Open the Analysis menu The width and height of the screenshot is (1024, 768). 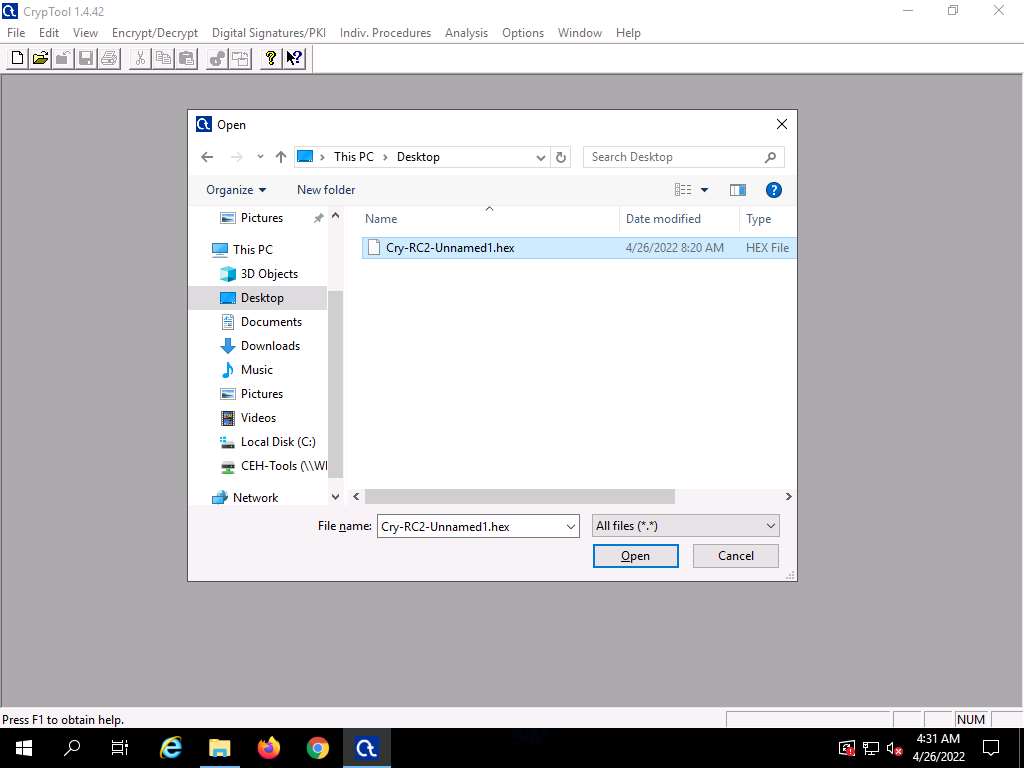coord(466,33)
